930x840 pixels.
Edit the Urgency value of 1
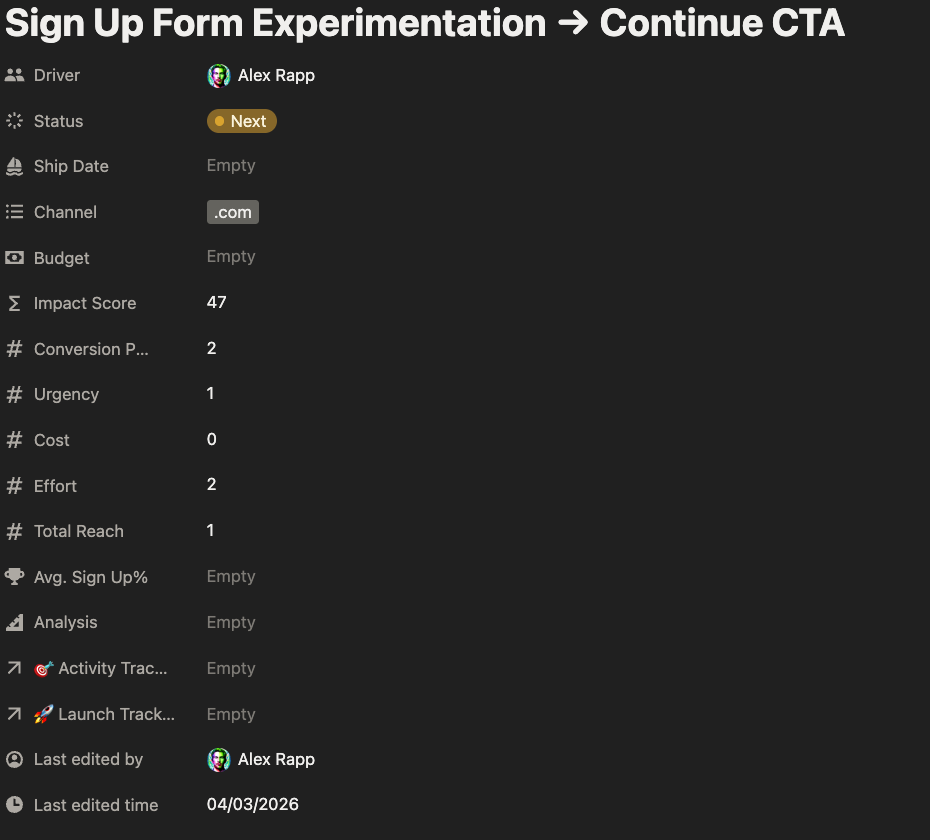[x=211, y=394]
